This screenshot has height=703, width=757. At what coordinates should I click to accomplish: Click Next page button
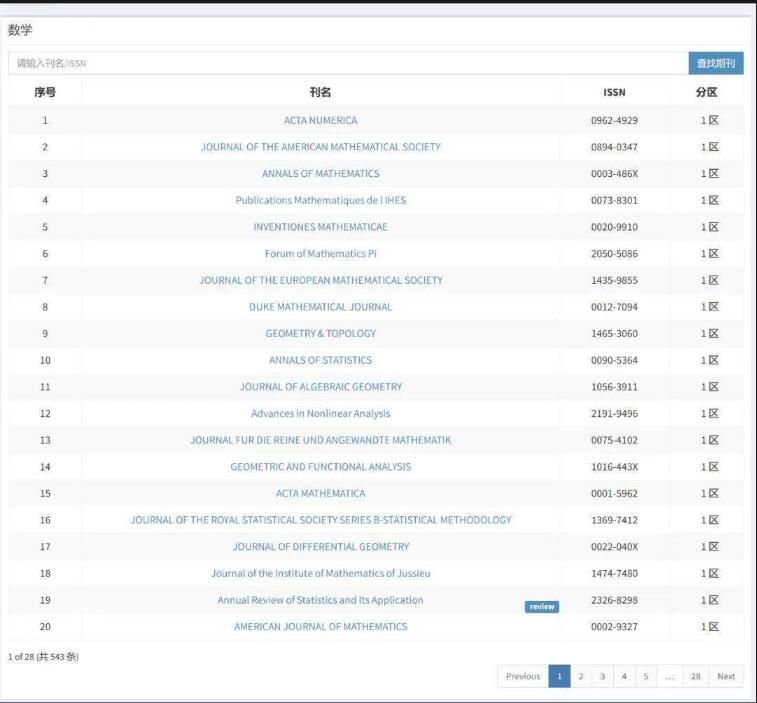point(726,677)
